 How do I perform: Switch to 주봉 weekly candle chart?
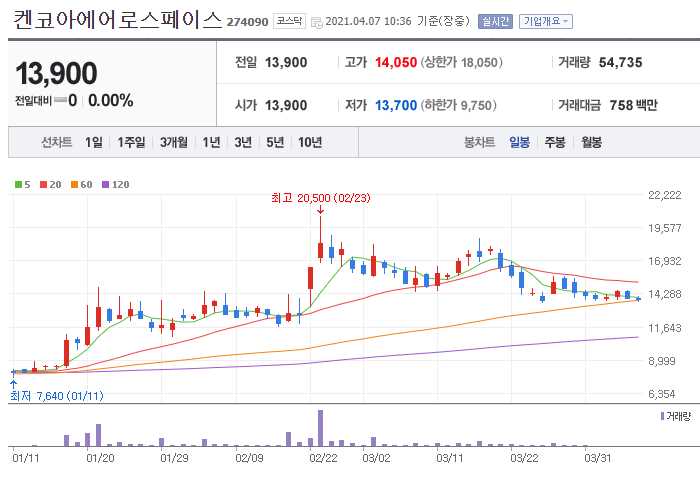click(555, 142)
